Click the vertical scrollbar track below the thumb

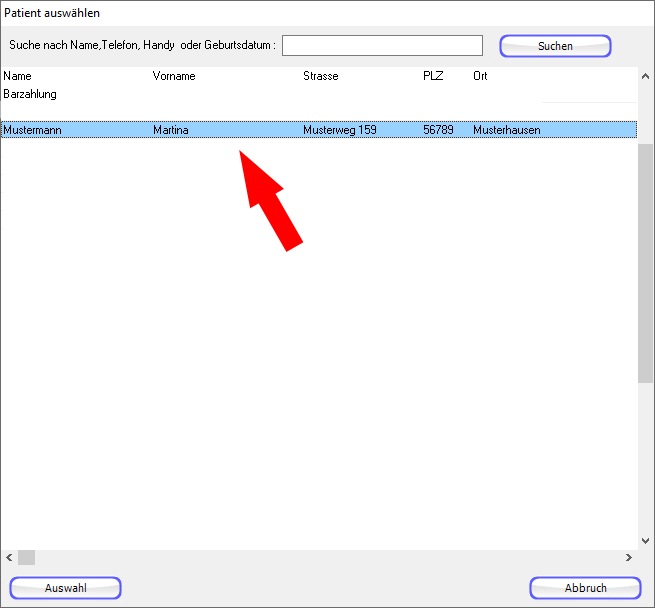pyautogui.click(x=646, y=460)
